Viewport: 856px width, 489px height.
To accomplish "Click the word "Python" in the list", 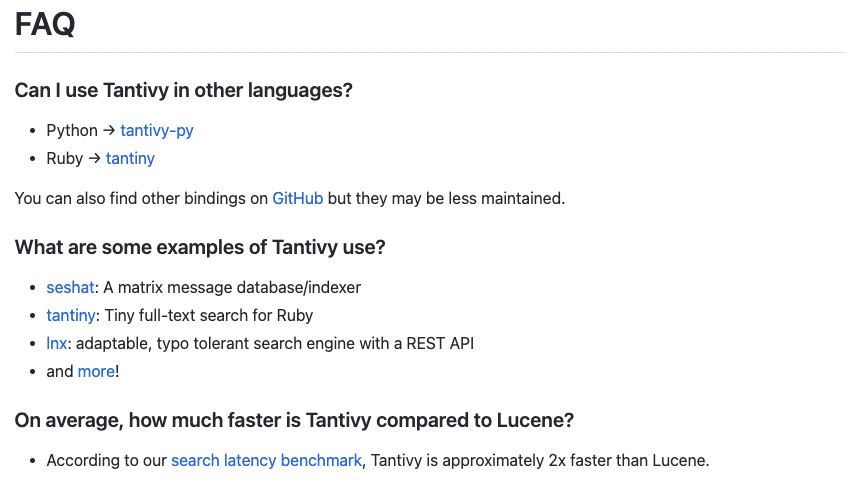I will coord(72,130).
